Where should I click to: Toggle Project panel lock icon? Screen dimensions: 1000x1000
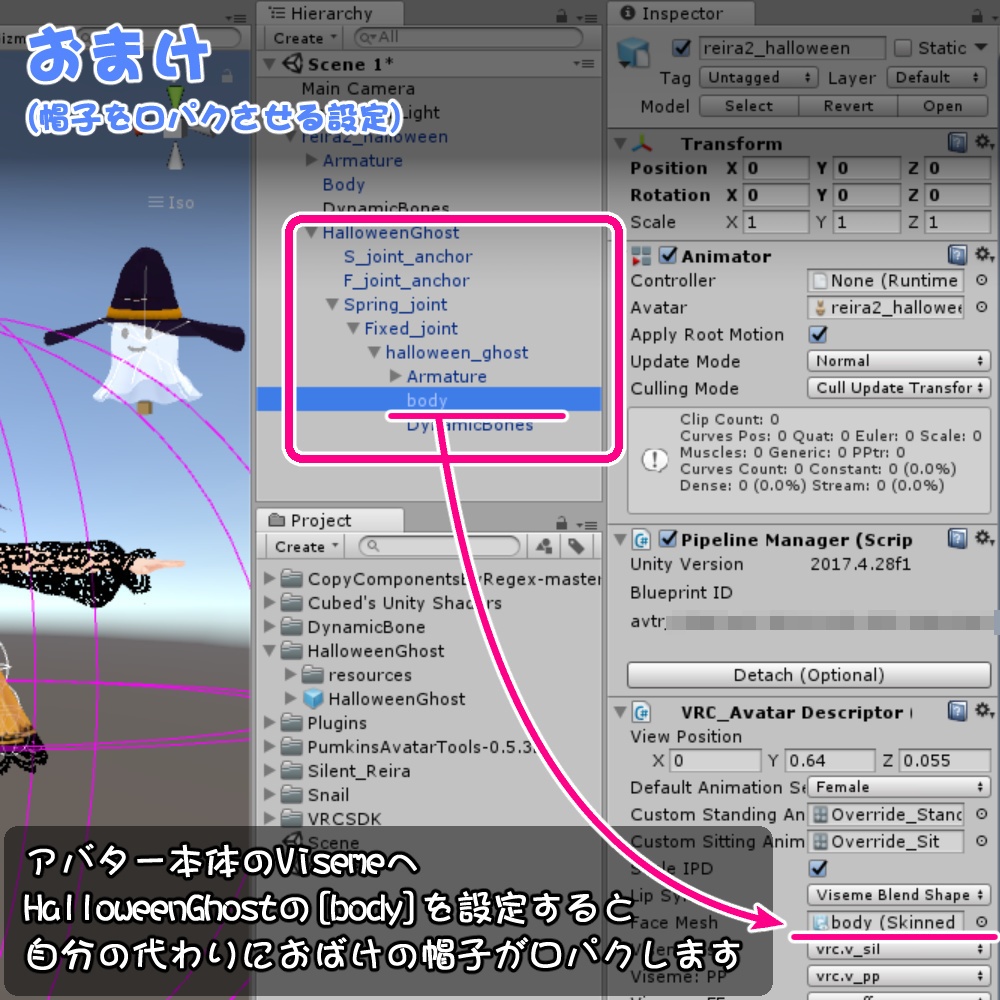pyautogui.click(x=561, y=523)
